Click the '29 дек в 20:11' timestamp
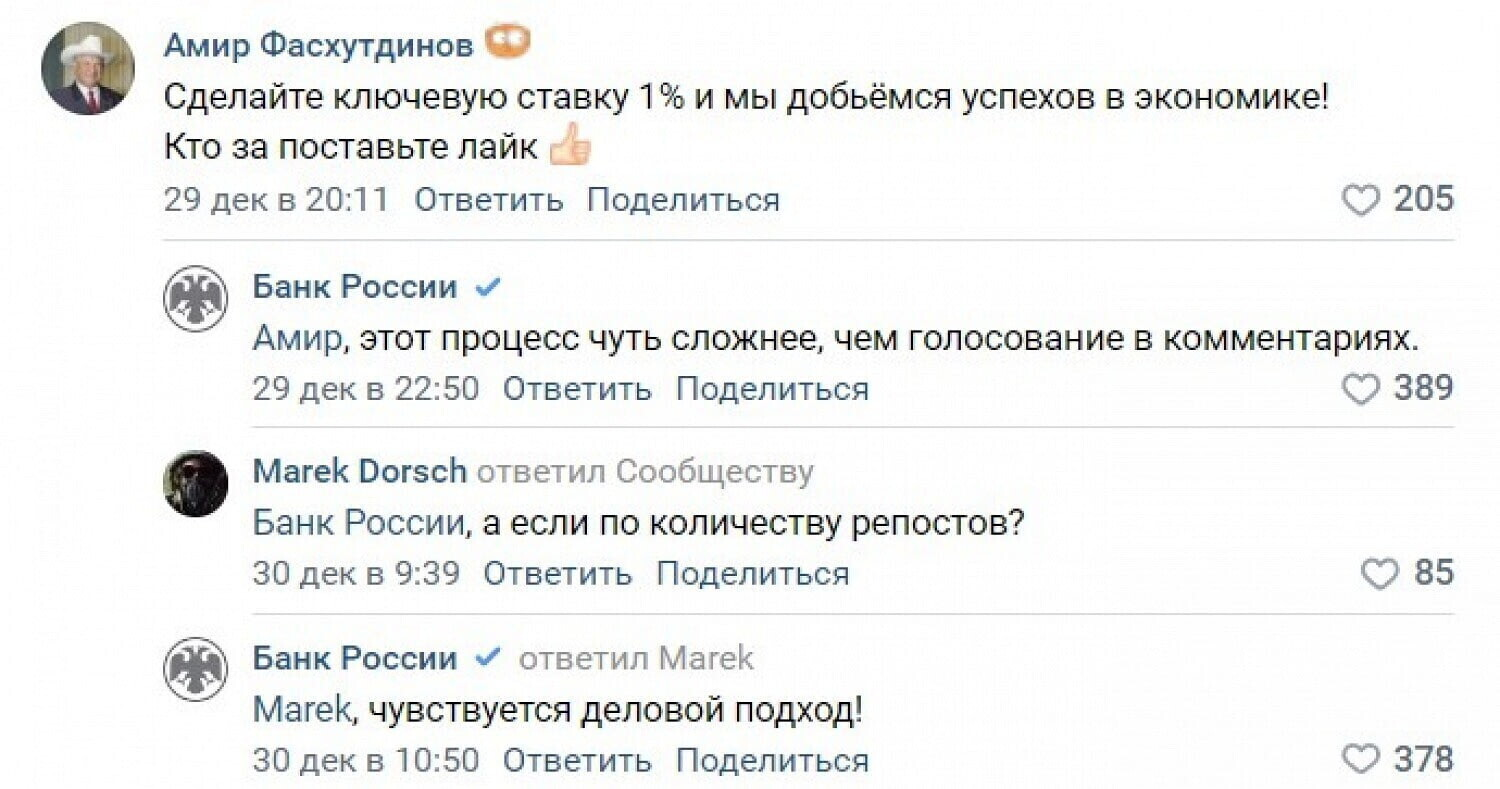1500x789 pixels. point(276,201)
